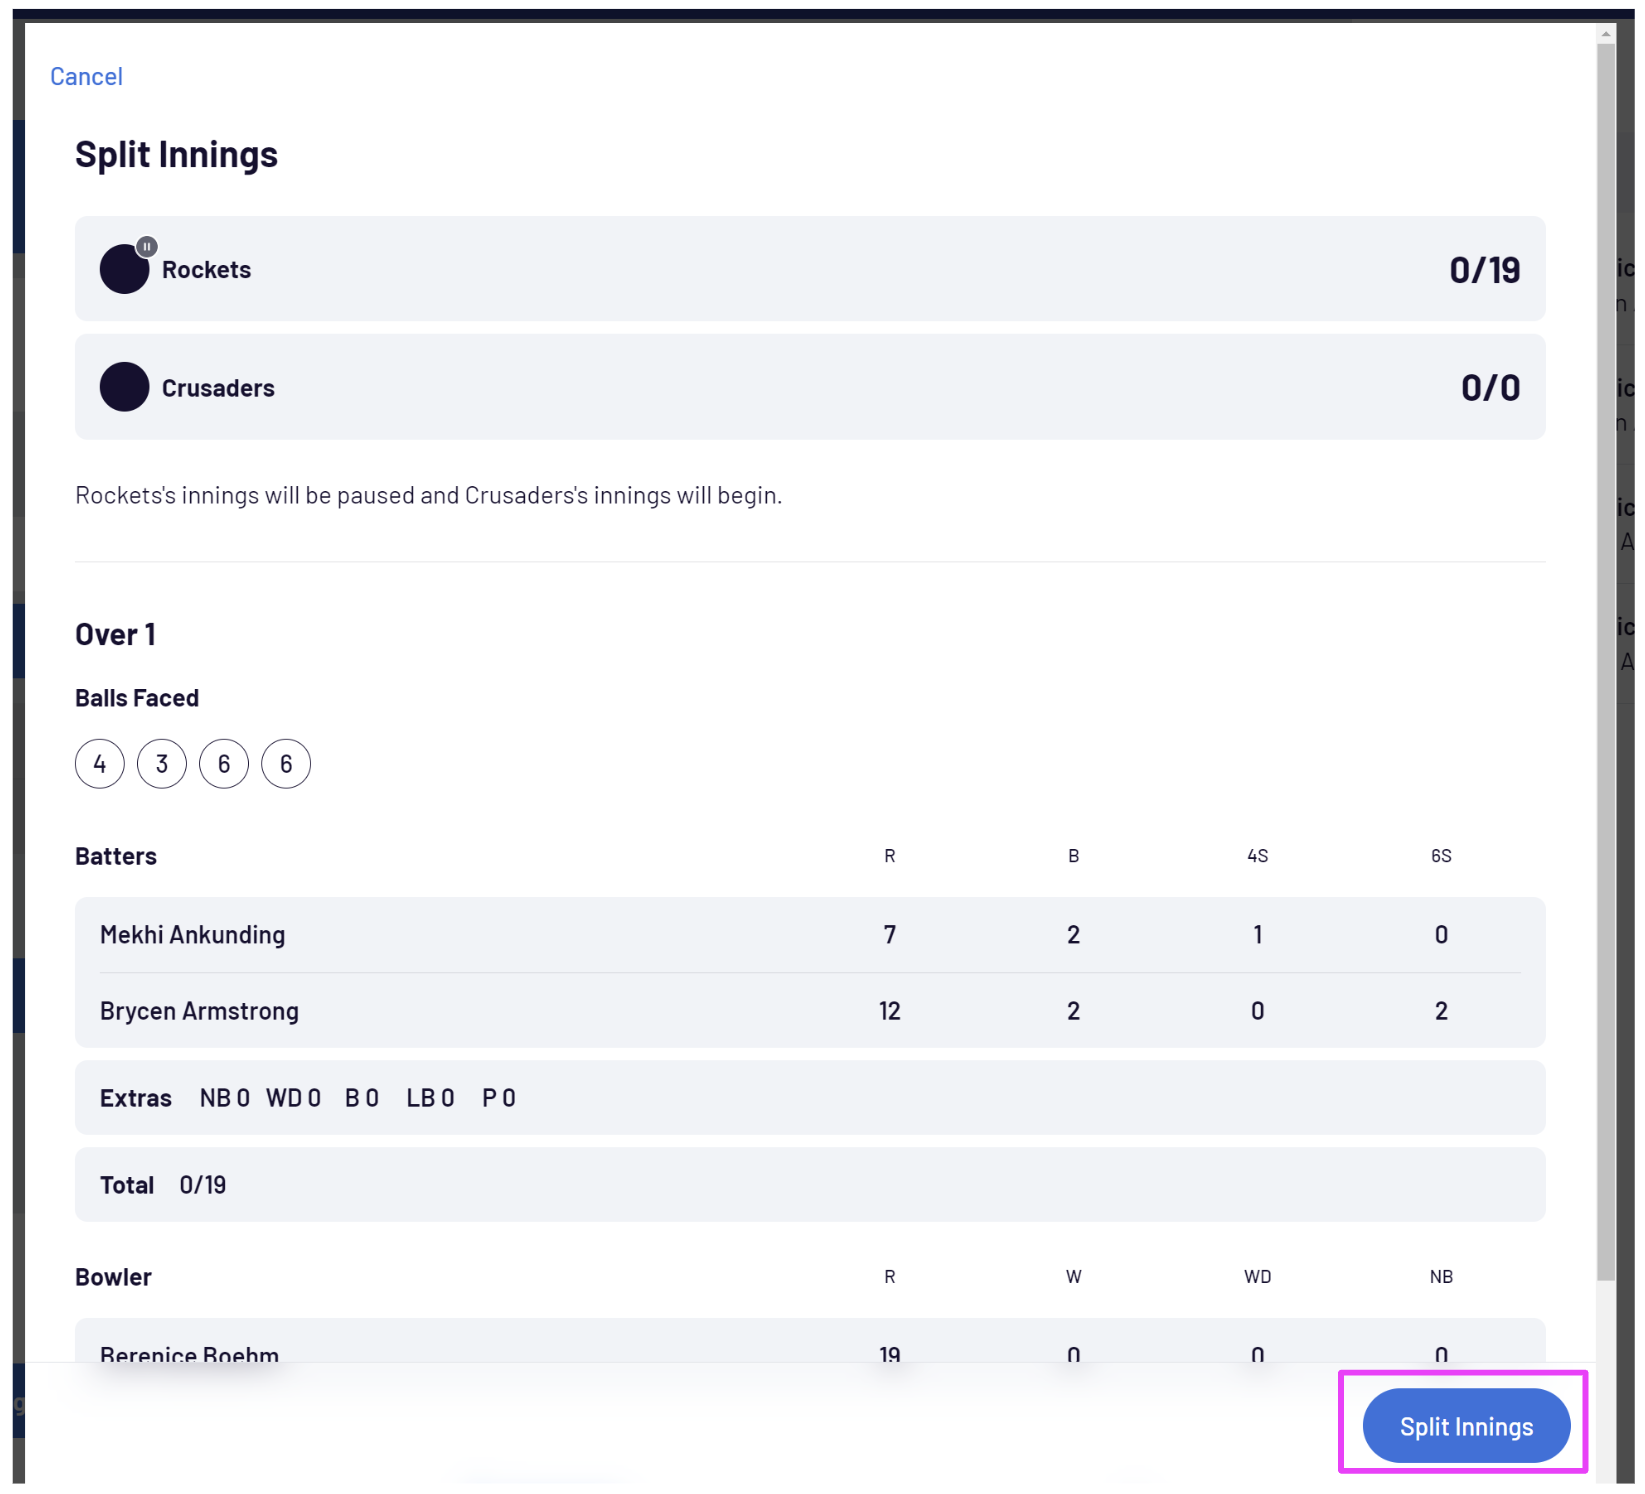Select the third ball circle with 6
Screen dimensions: 1645x1494
click(224, 764)
